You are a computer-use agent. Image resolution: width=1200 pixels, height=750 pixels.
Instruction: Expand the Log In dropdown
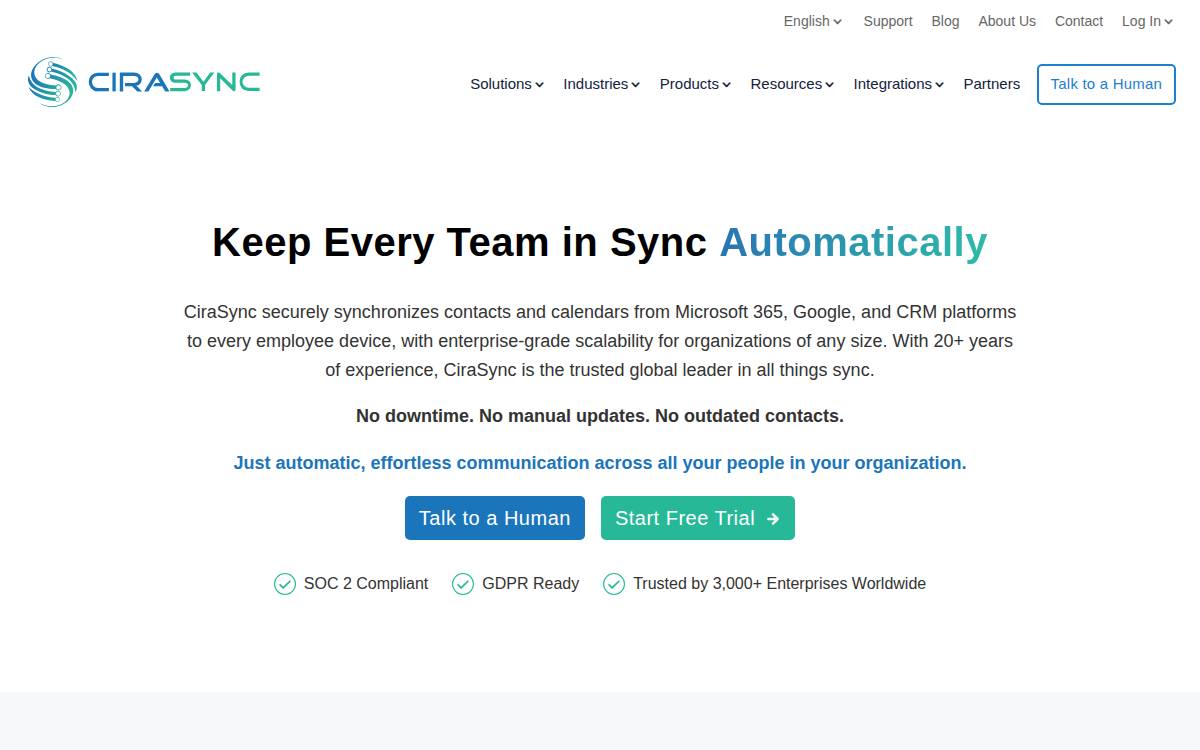coord(1147,21)
